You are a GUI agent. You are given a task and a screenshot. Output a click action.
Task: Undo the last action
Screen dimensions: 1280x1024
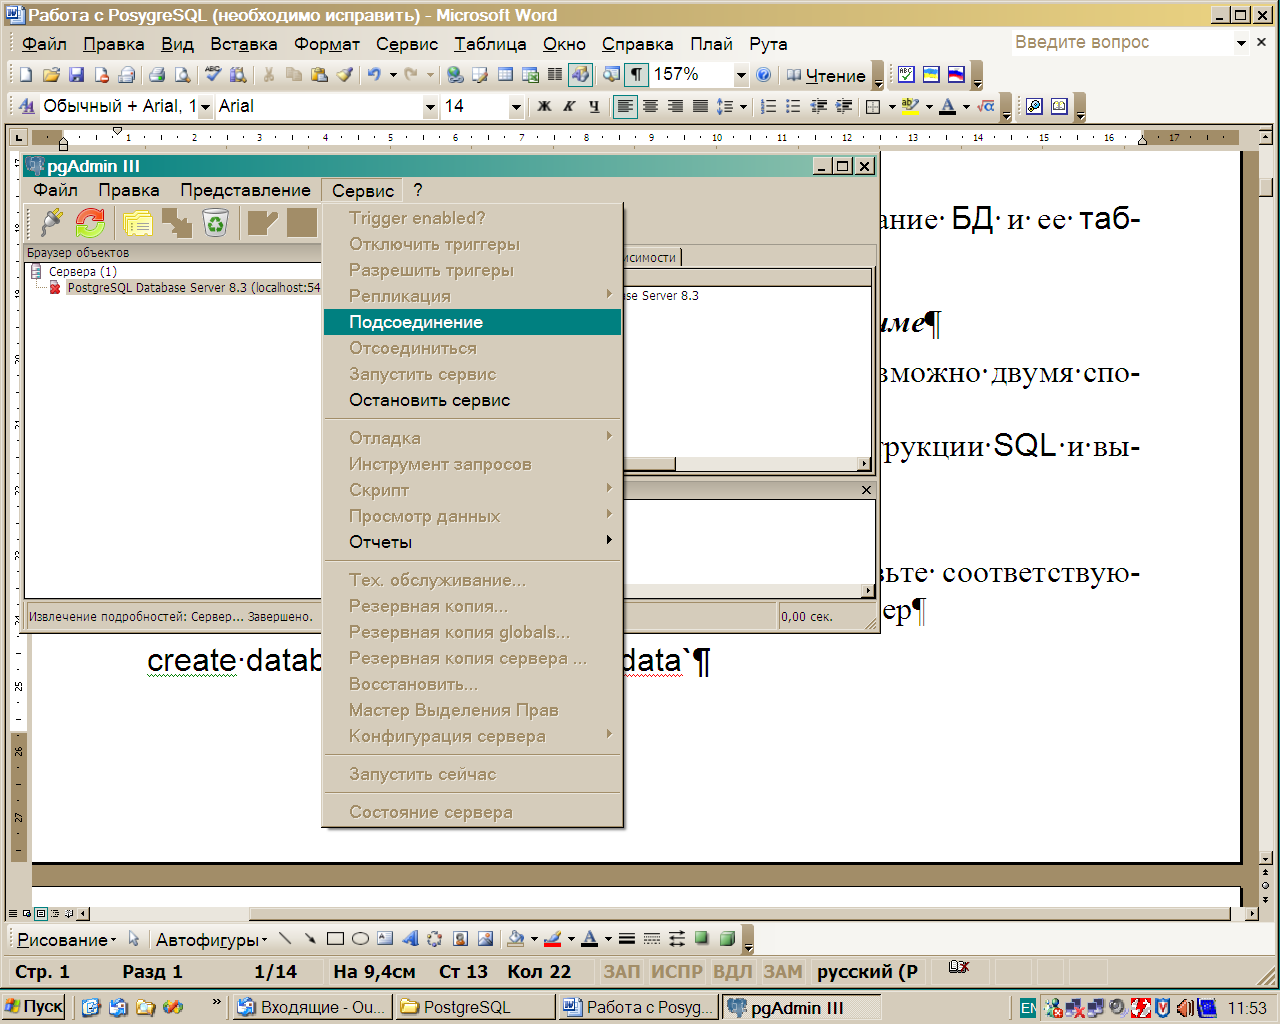click(x=374, y=75)
